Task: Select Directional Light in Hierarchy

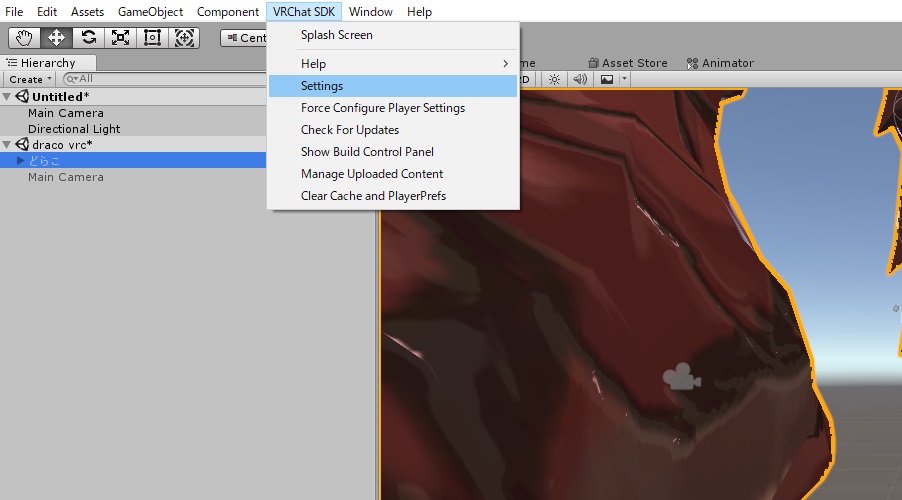Action: 74,129
